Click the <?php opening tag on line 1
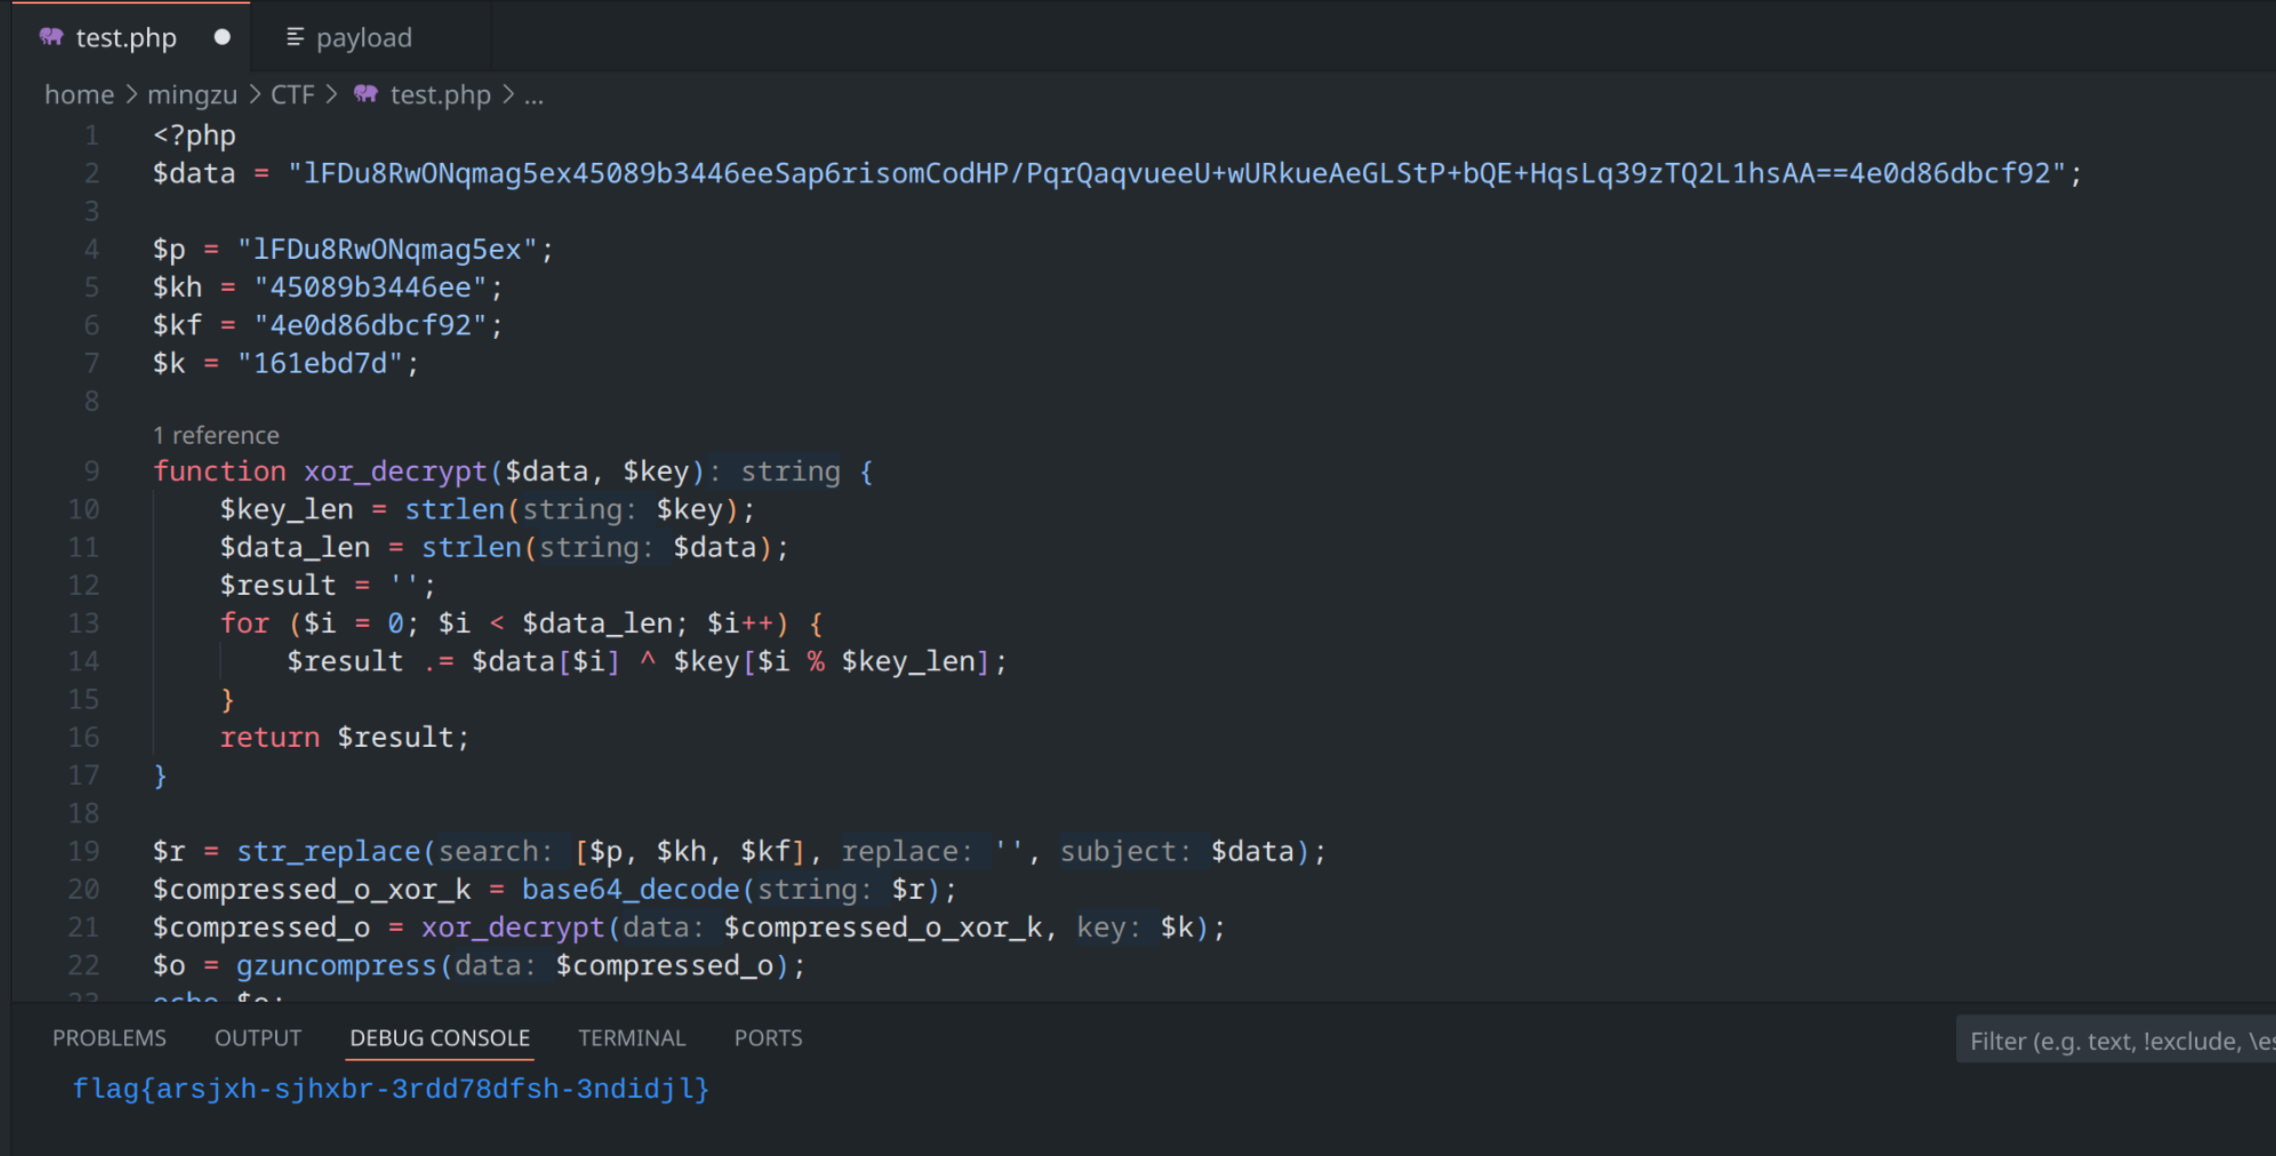2276x1156 pixels. point(195,135)
